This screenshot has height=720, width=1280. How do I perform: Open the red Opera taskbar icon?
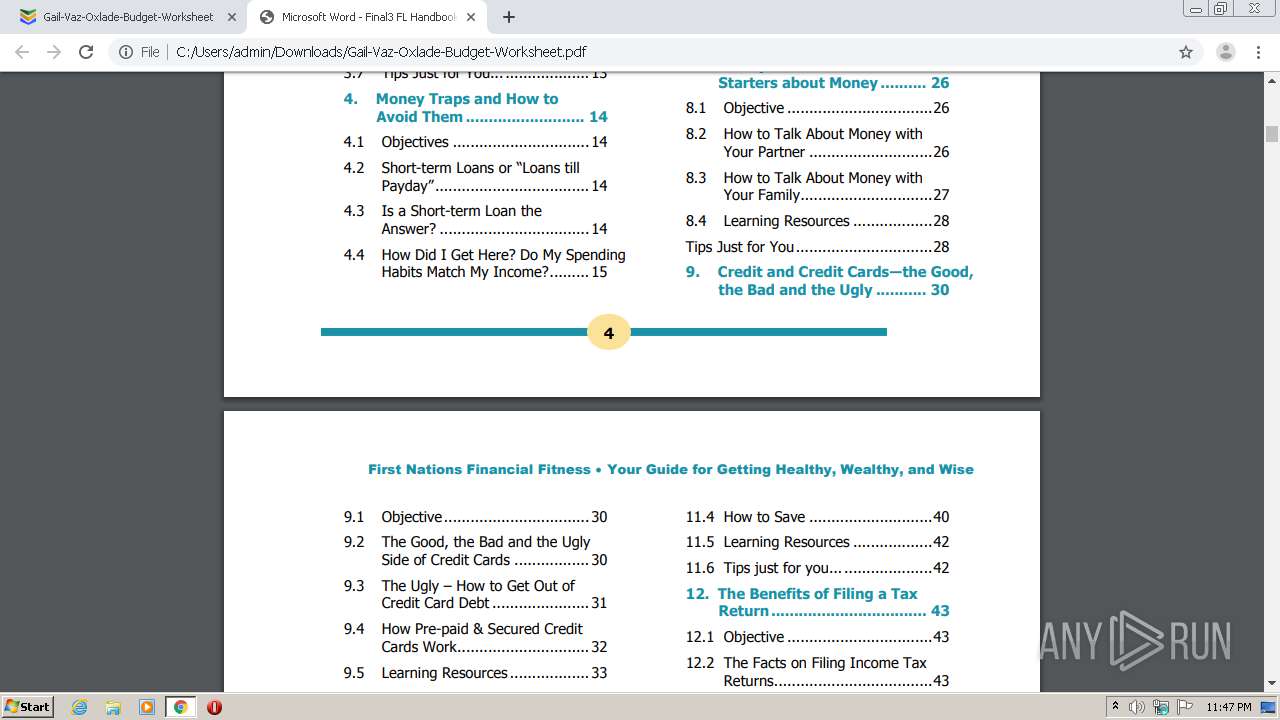[x=214, y=707]
